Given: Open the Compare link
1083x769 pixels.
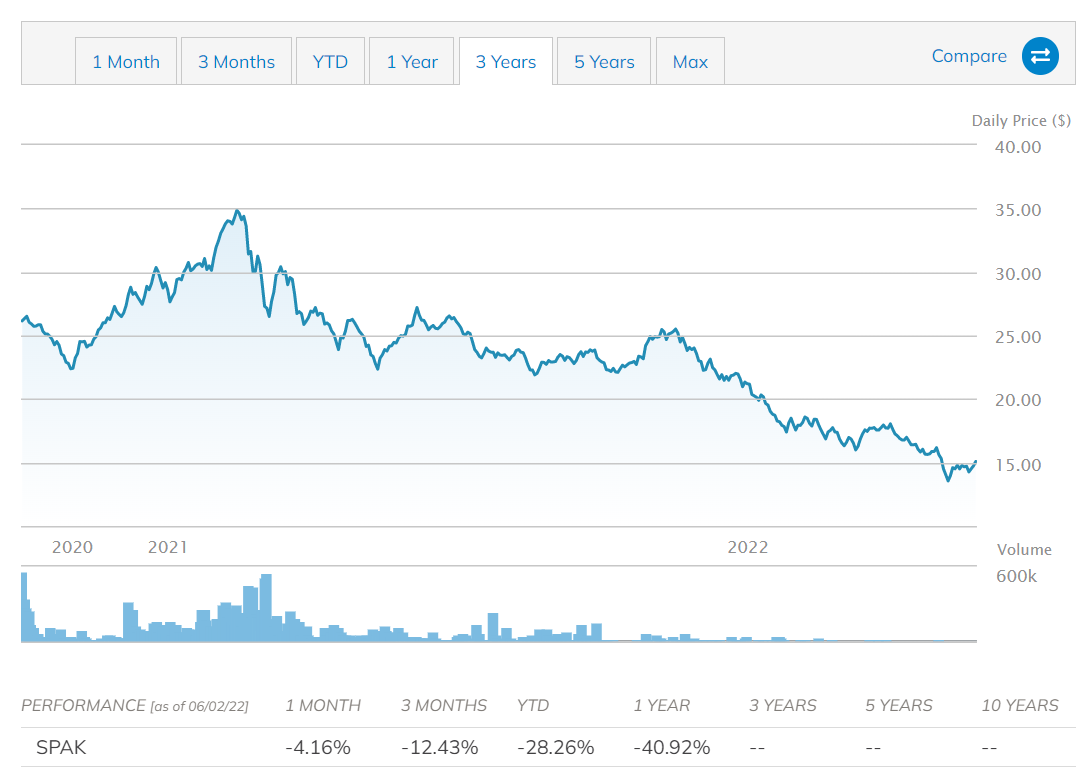Looking at the screenshot, I should pos(968,56).
